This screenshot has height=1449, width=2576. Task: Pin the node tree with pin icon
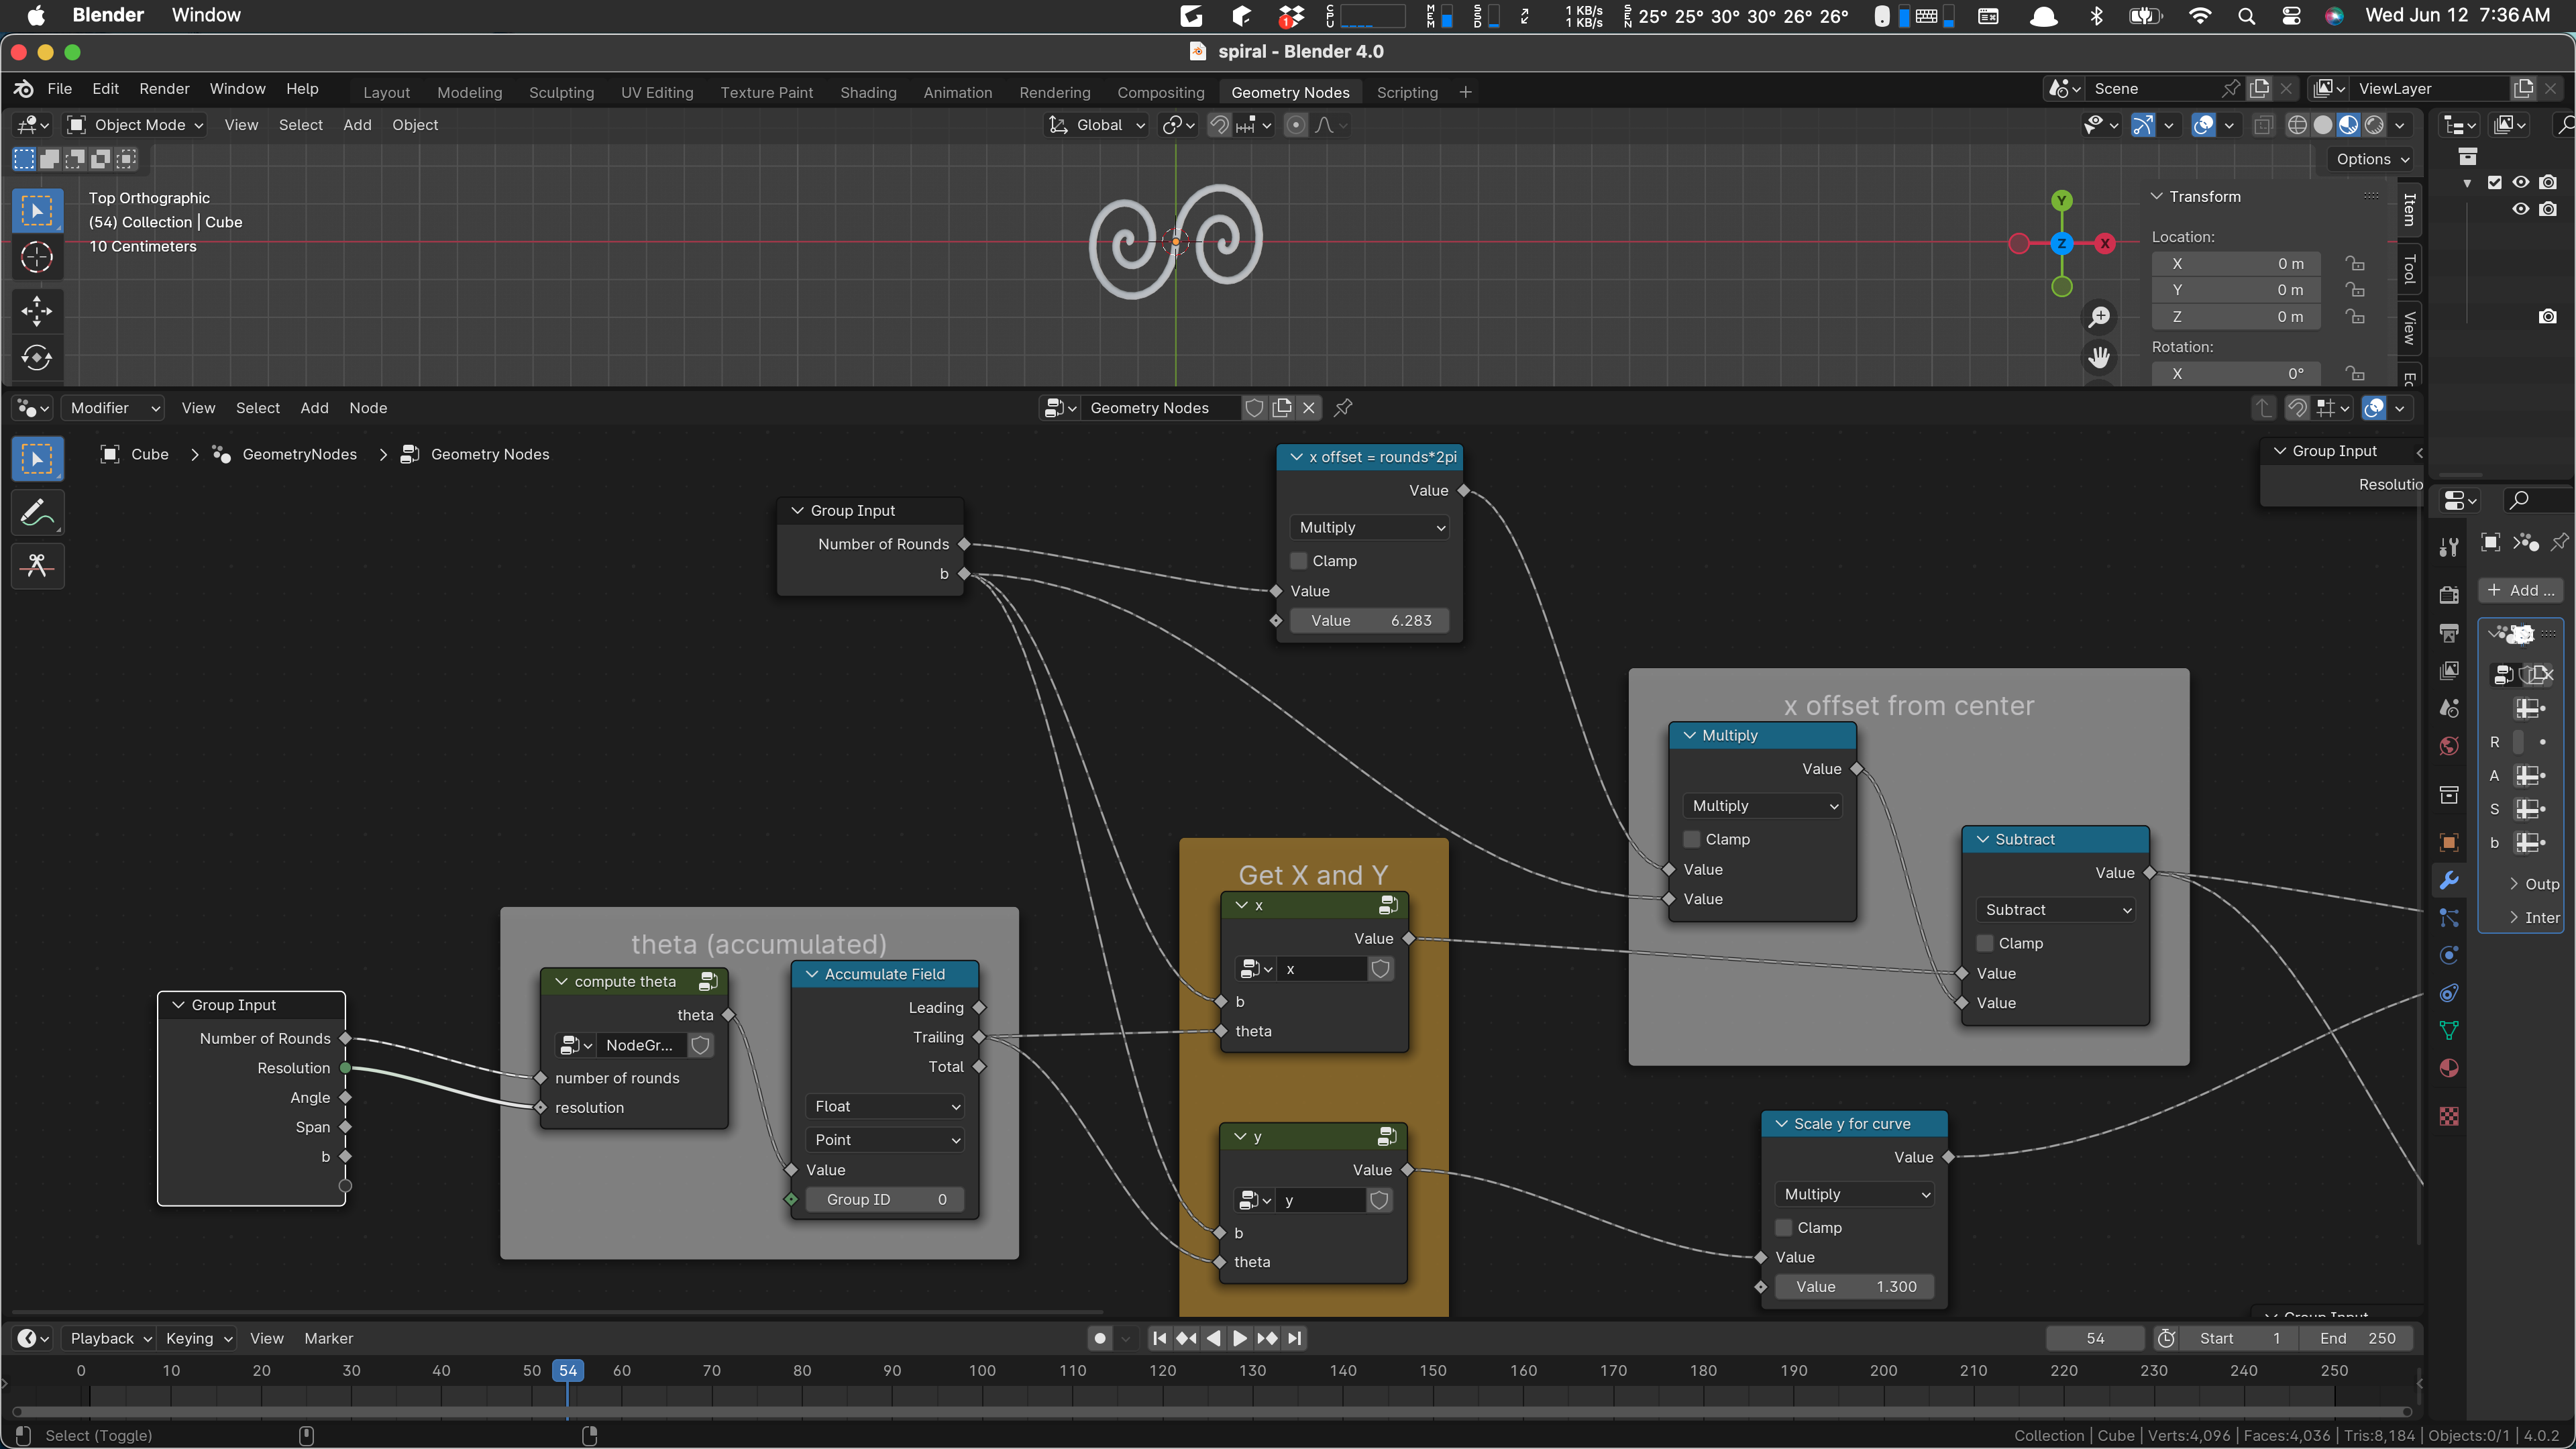coord(1343,407)
